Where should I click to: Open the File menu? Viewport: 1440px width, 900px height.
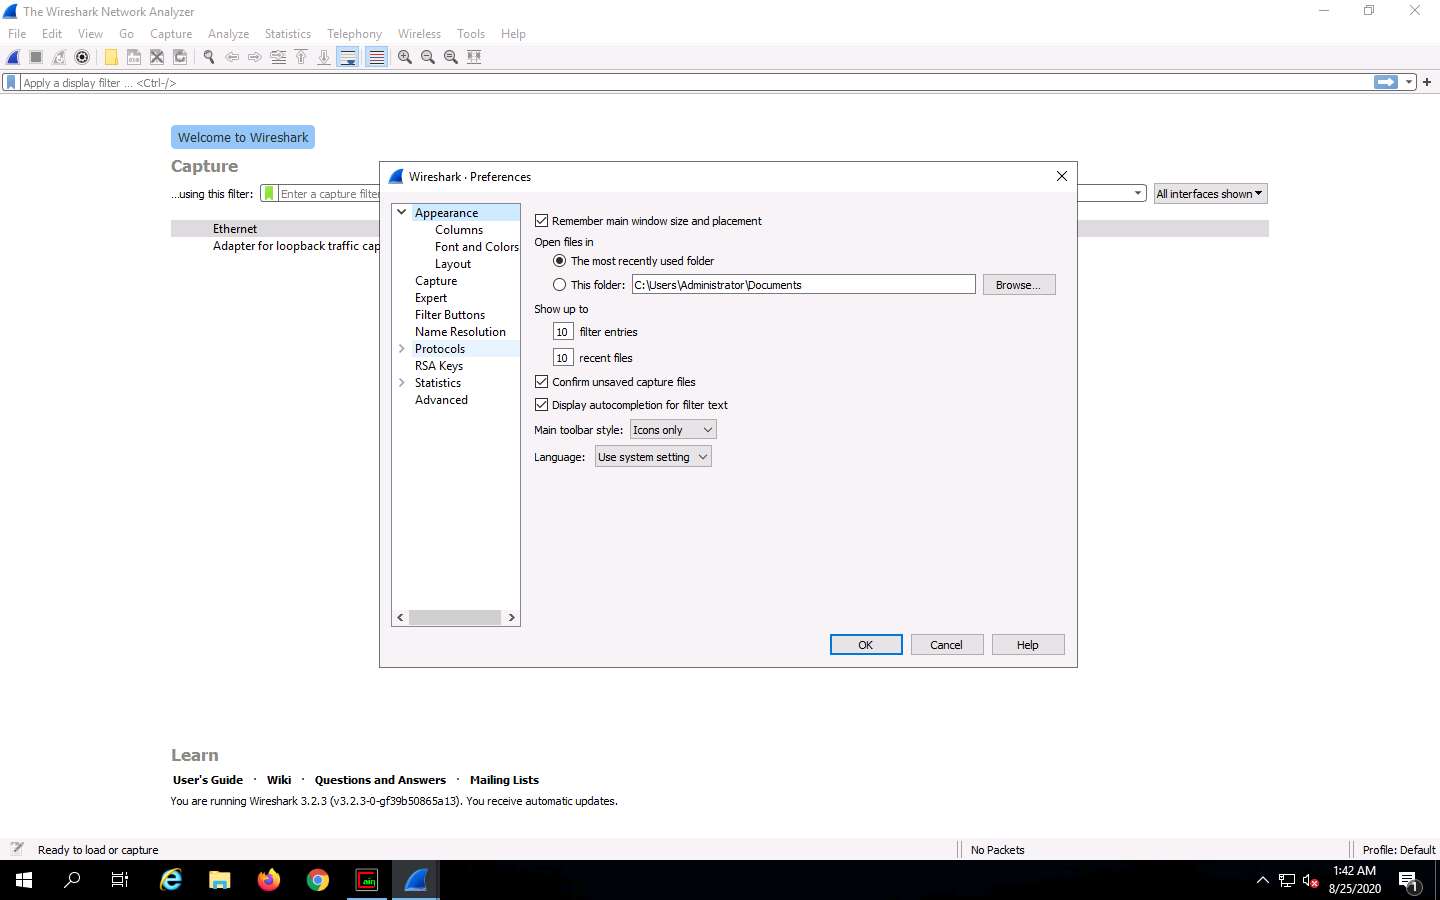click(17, 34)
